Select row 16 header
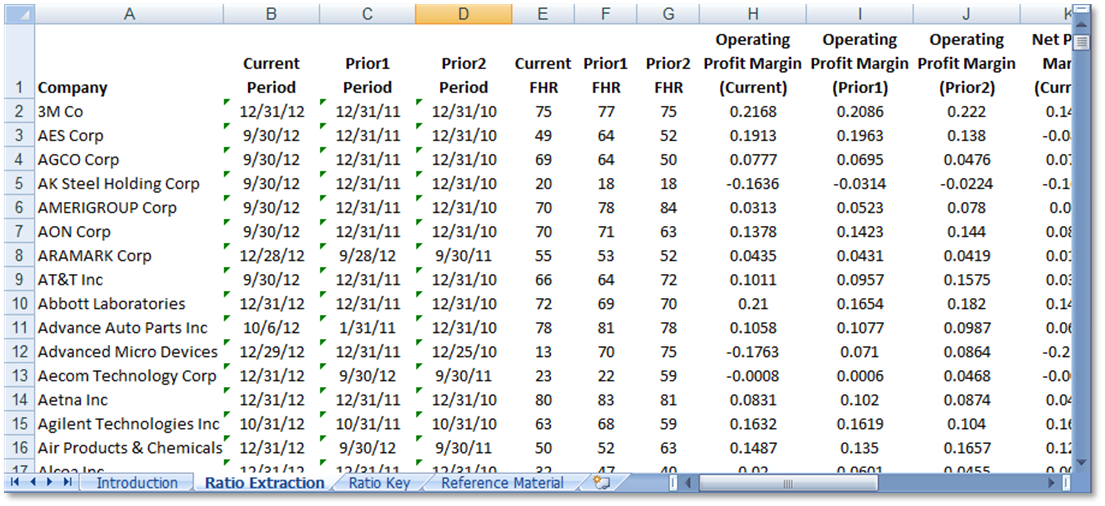1105x506 pixels. point(19,447)
